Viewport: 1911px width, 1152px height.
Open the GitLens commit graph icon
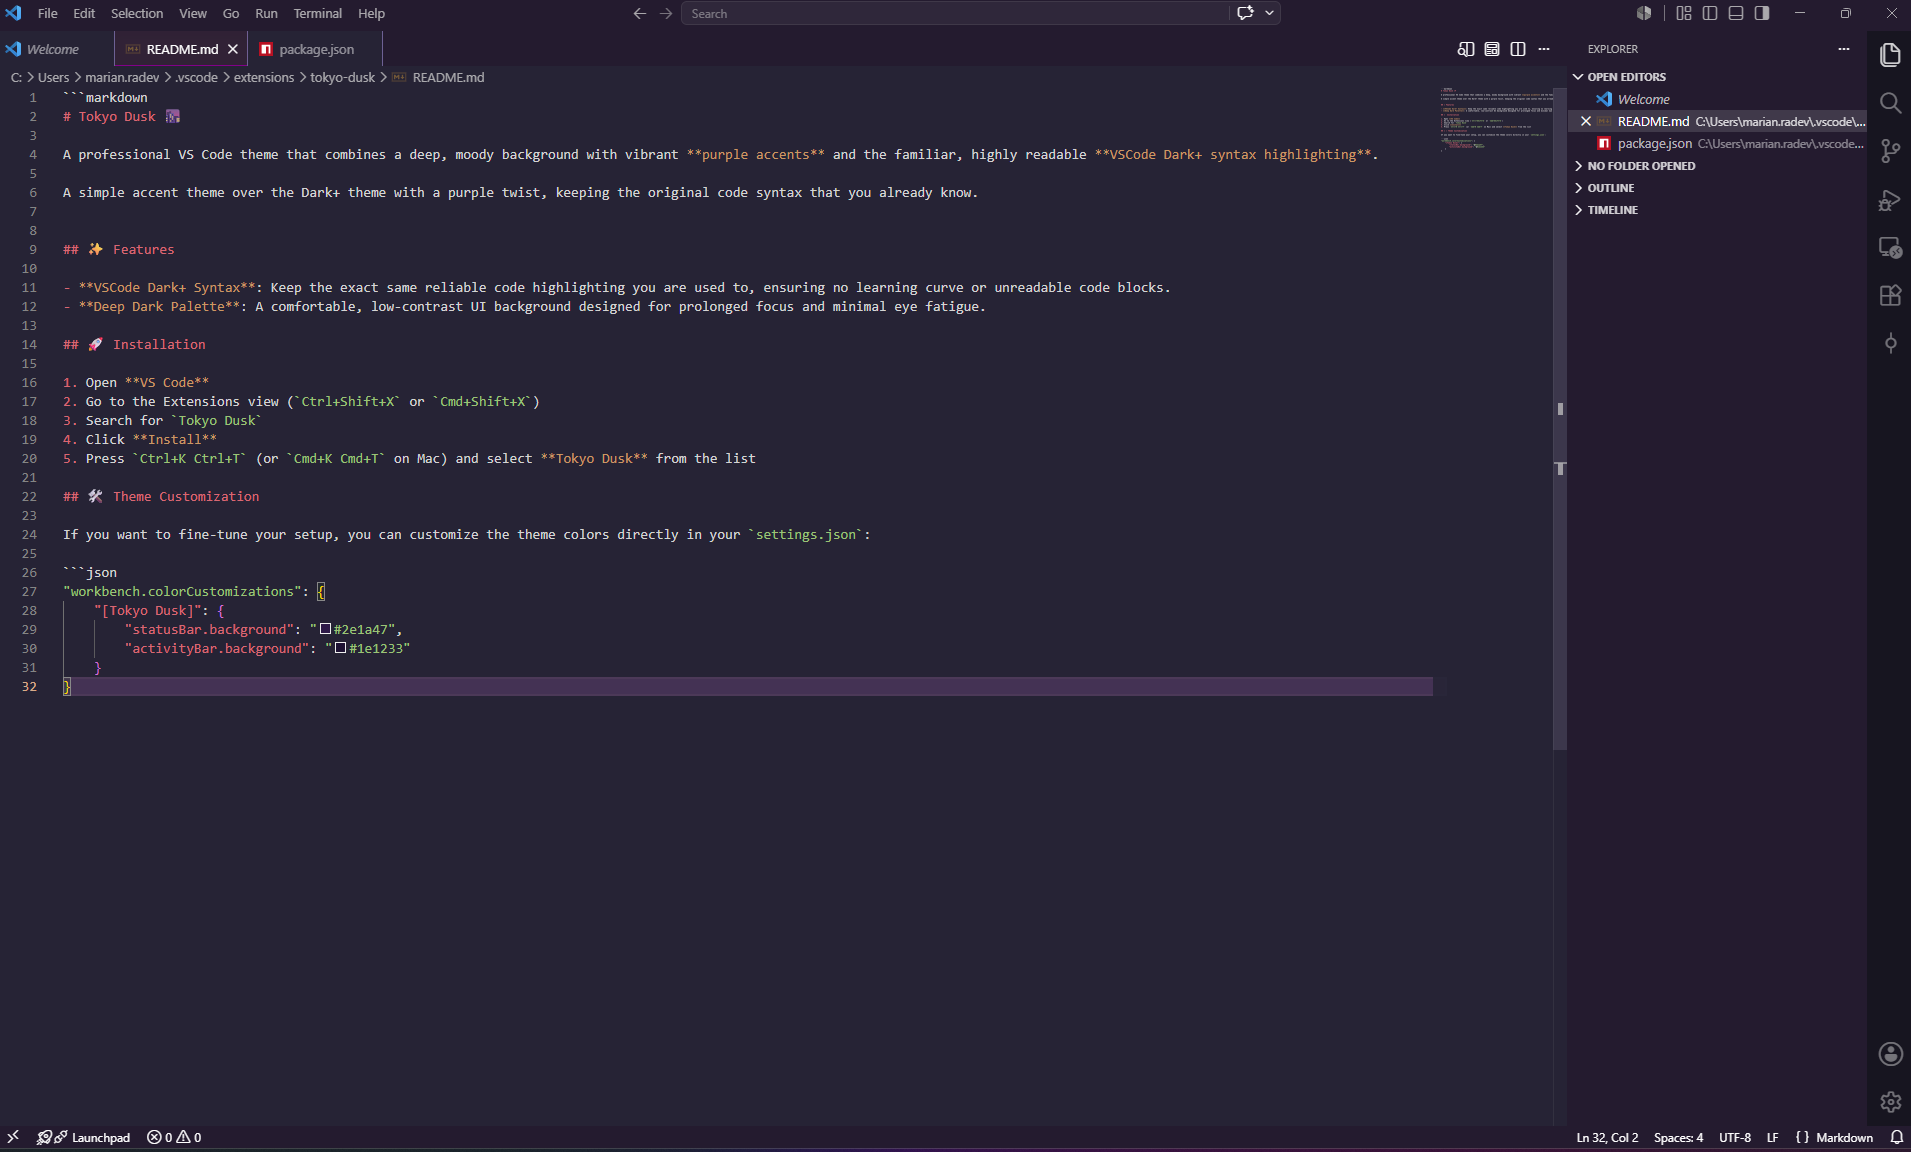coord(1890,343)
